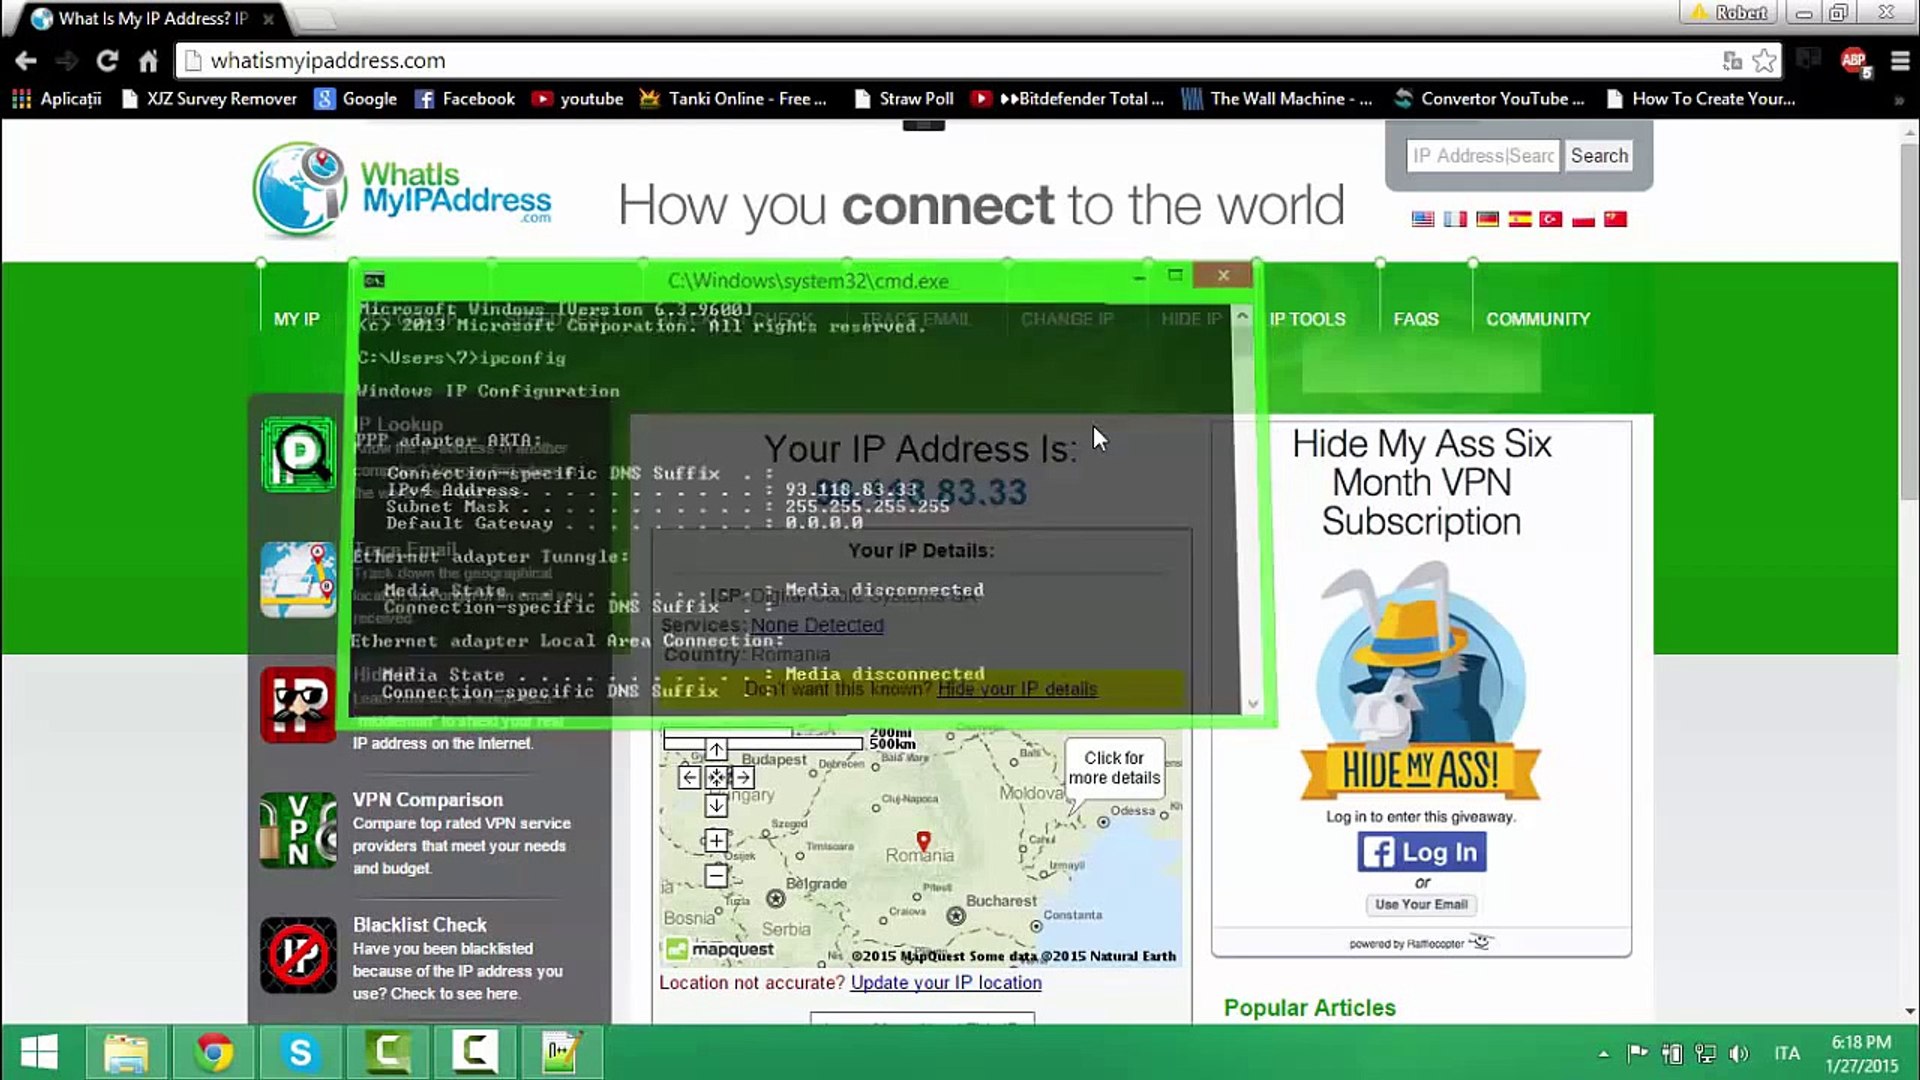This screenshot has height=1080, width=1920.
Task: Open the COMMUNITY menu item
Action: point(1537,319)
